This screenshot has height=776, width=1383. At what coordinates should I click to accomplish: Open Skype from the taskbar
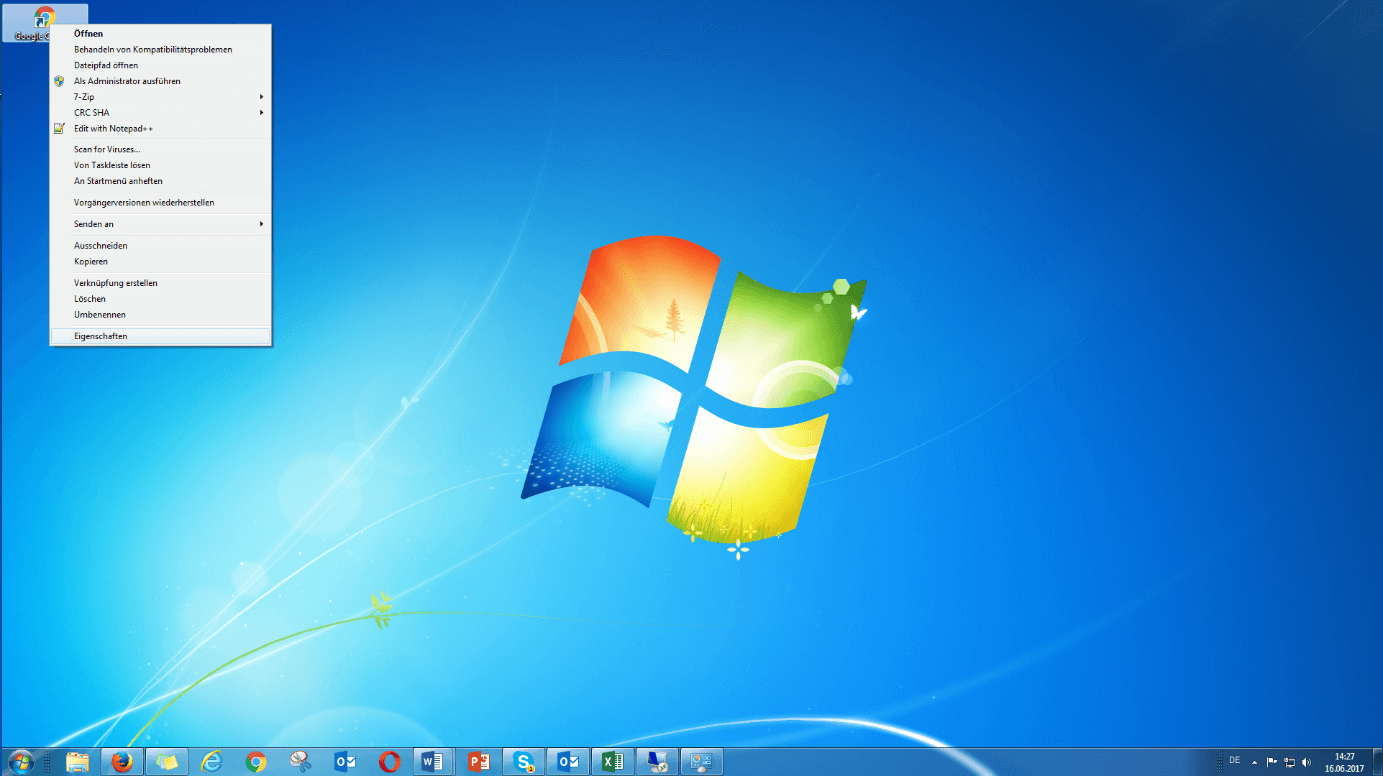523,762
